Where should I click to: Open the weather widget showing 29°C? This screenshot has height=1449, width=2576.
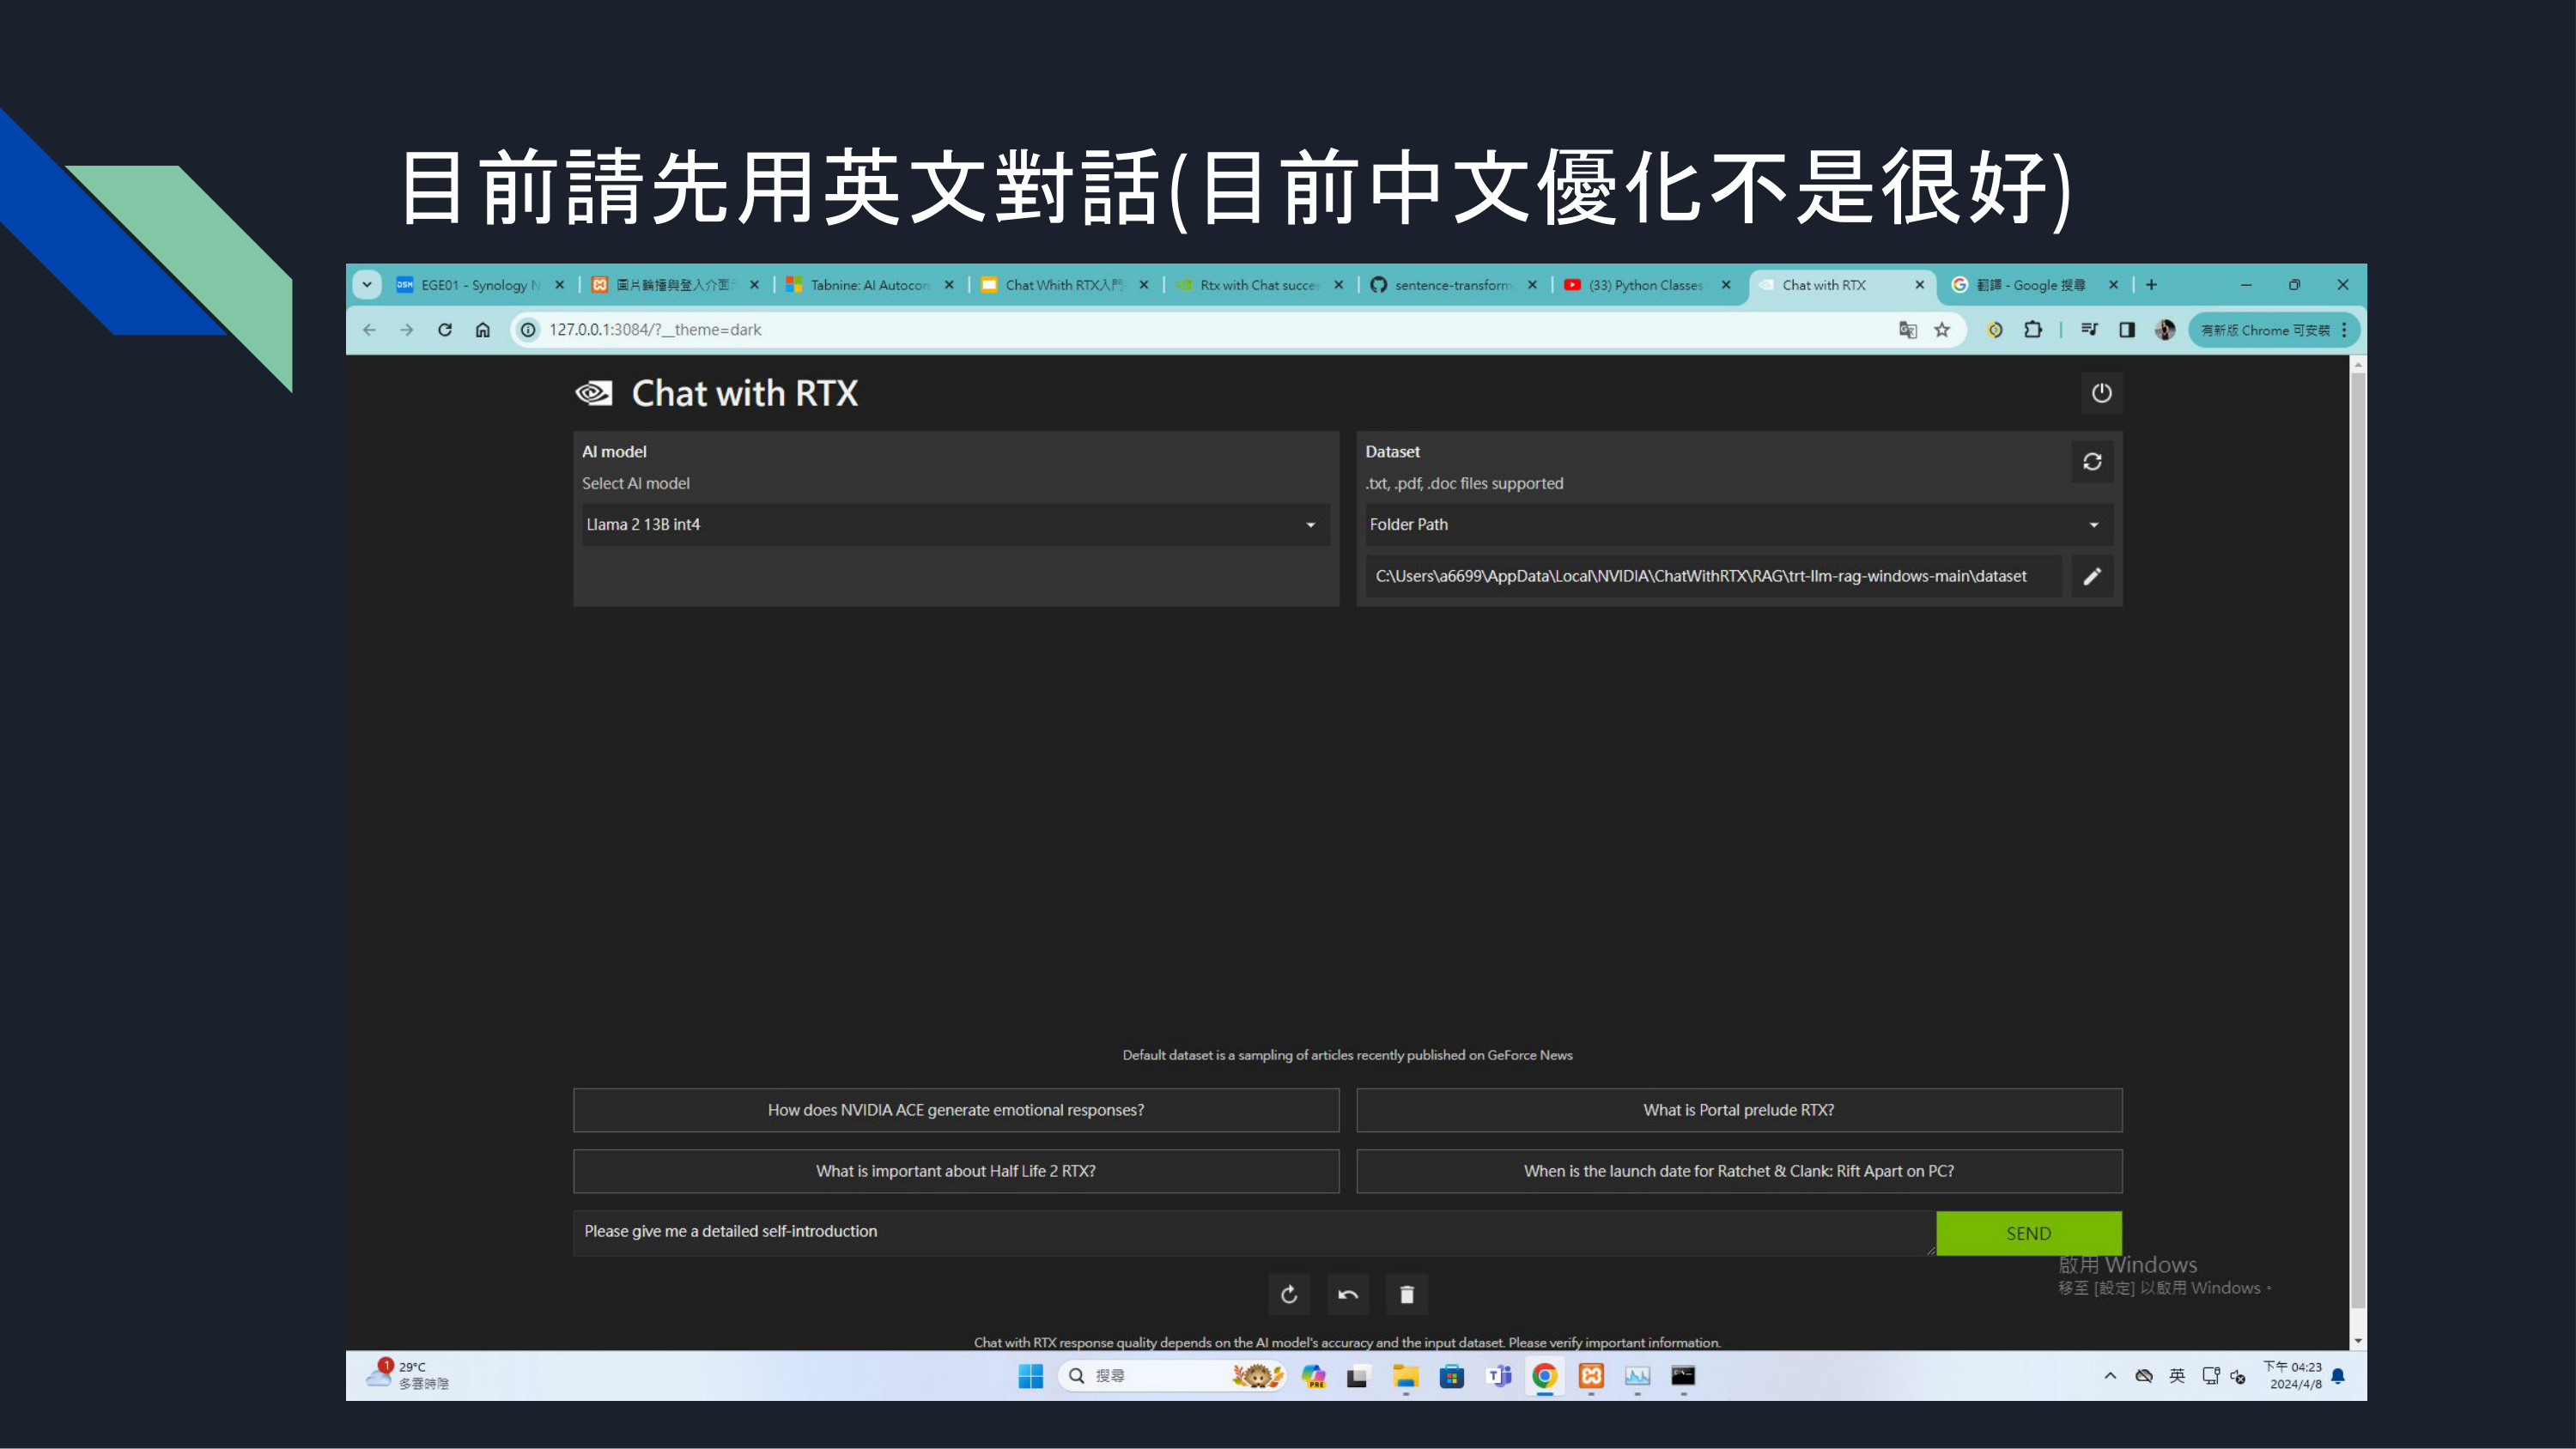click(408, 1375)
